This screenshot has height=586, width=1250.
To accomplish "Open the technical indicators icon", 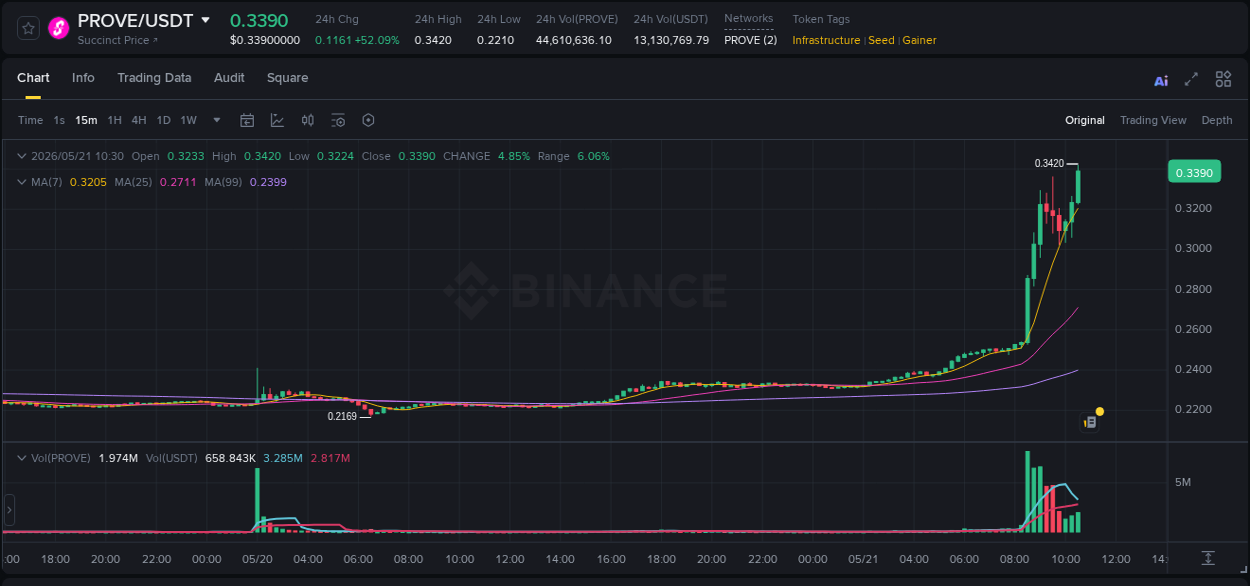I will click(277, 120).
